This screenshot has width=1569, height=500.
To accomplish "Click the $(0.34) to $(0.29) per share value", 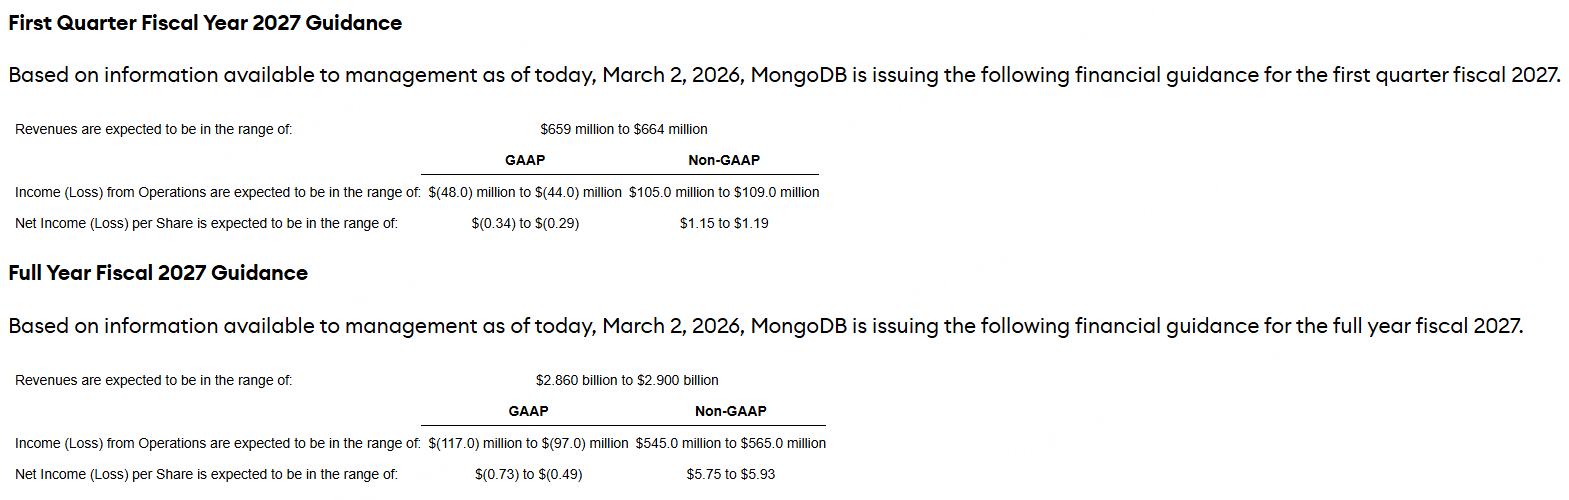I will pos(525,223).
